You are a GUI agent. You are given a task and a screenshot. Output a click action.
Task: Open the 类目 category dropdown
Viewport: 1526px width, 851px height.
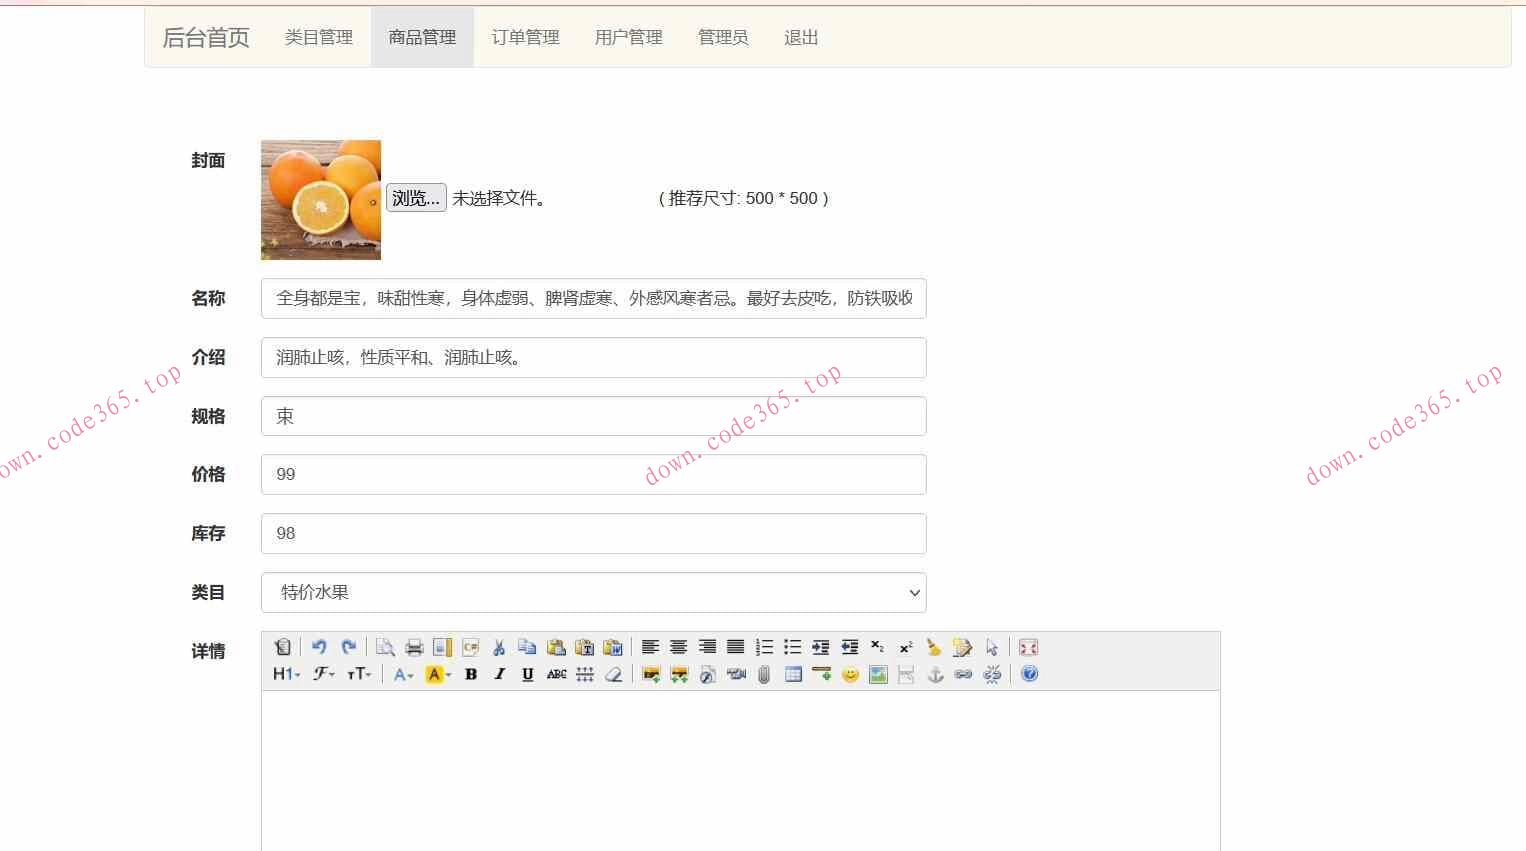[x=592, y=592]
